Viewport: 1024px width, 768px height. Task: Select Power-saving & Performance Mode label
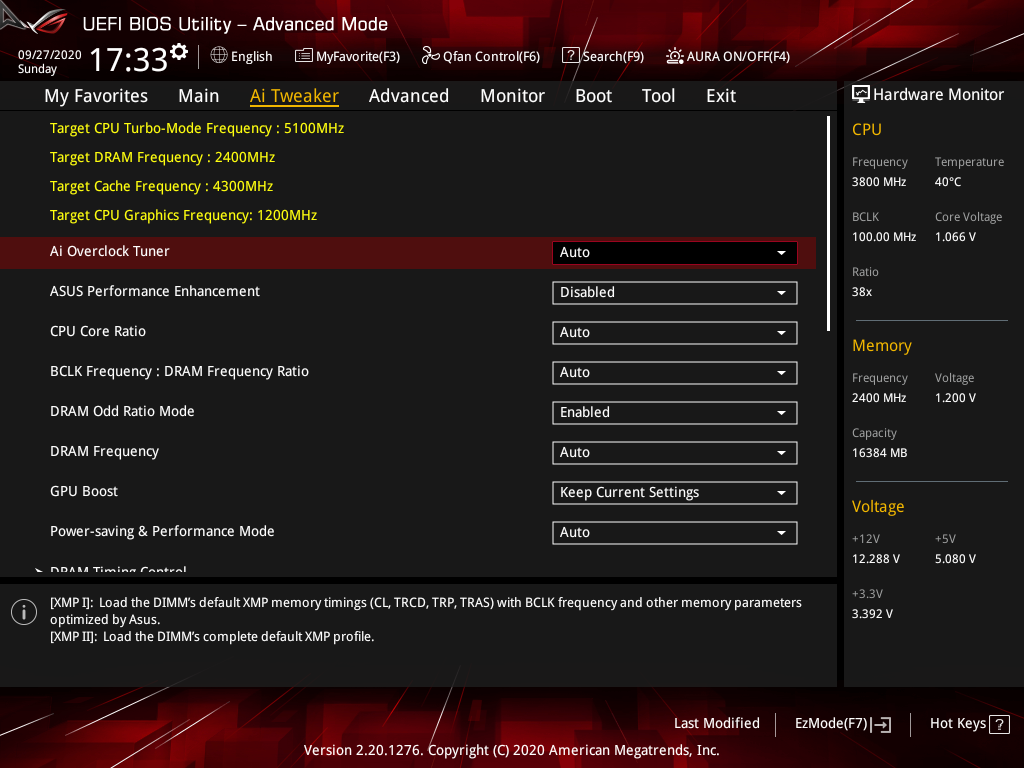[162, 532]
